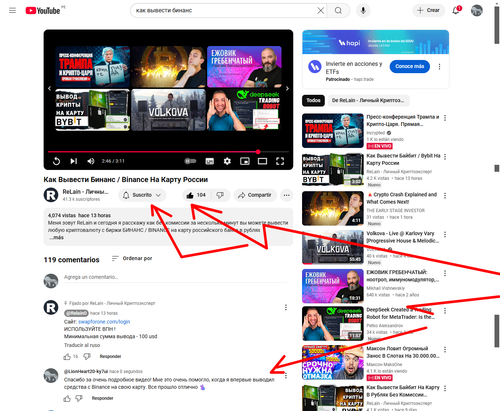Translate pinned comment with Traducir al ruso

click(82, 345)
